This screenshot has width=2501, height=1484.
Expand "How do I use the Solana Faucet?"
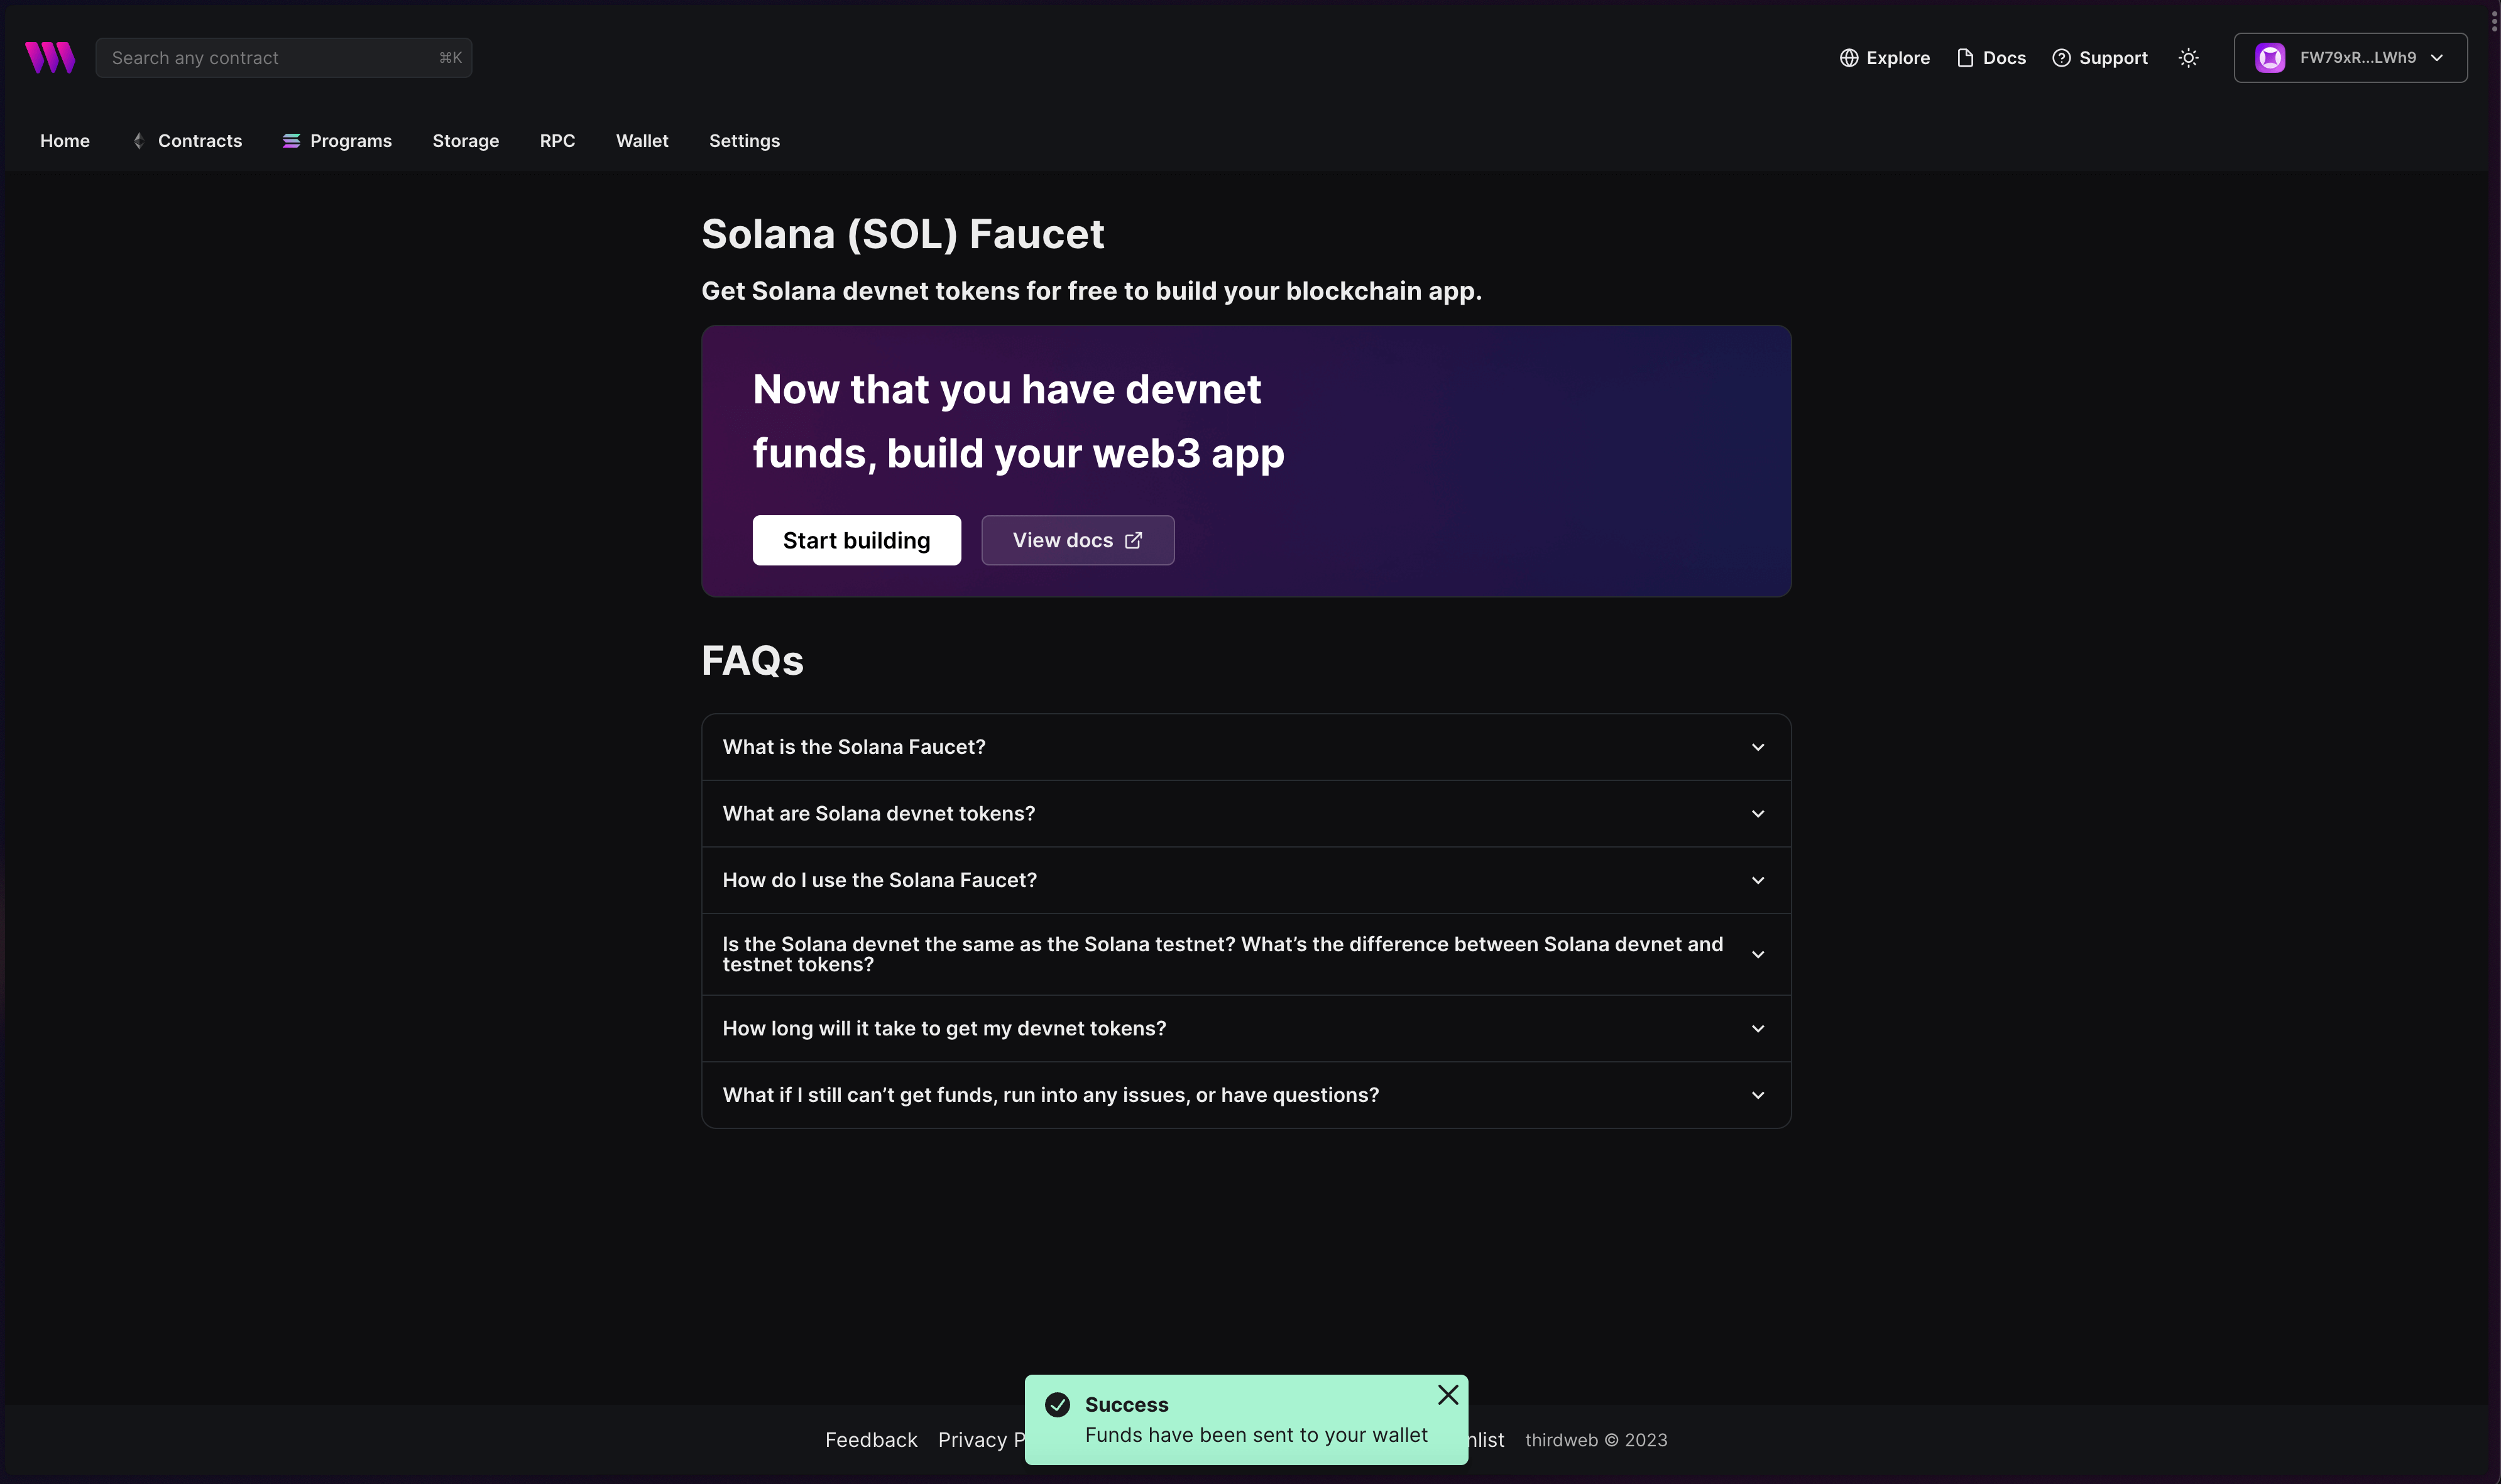tap(1246, 880)
